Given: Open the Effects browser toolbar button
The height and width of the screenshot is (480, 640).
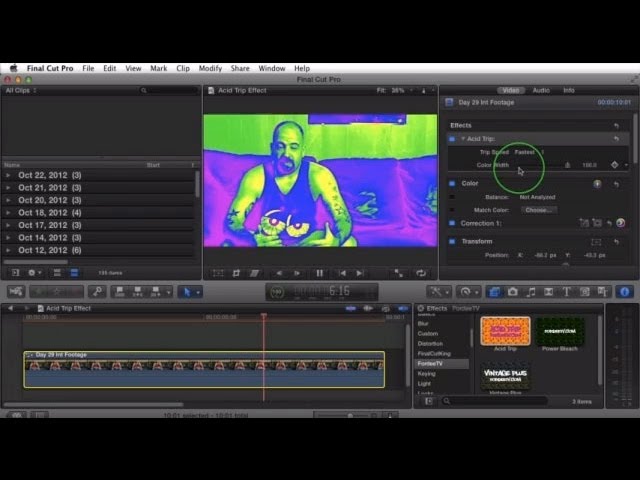Looking at the screenshot, I should click(x=494, y=292).
